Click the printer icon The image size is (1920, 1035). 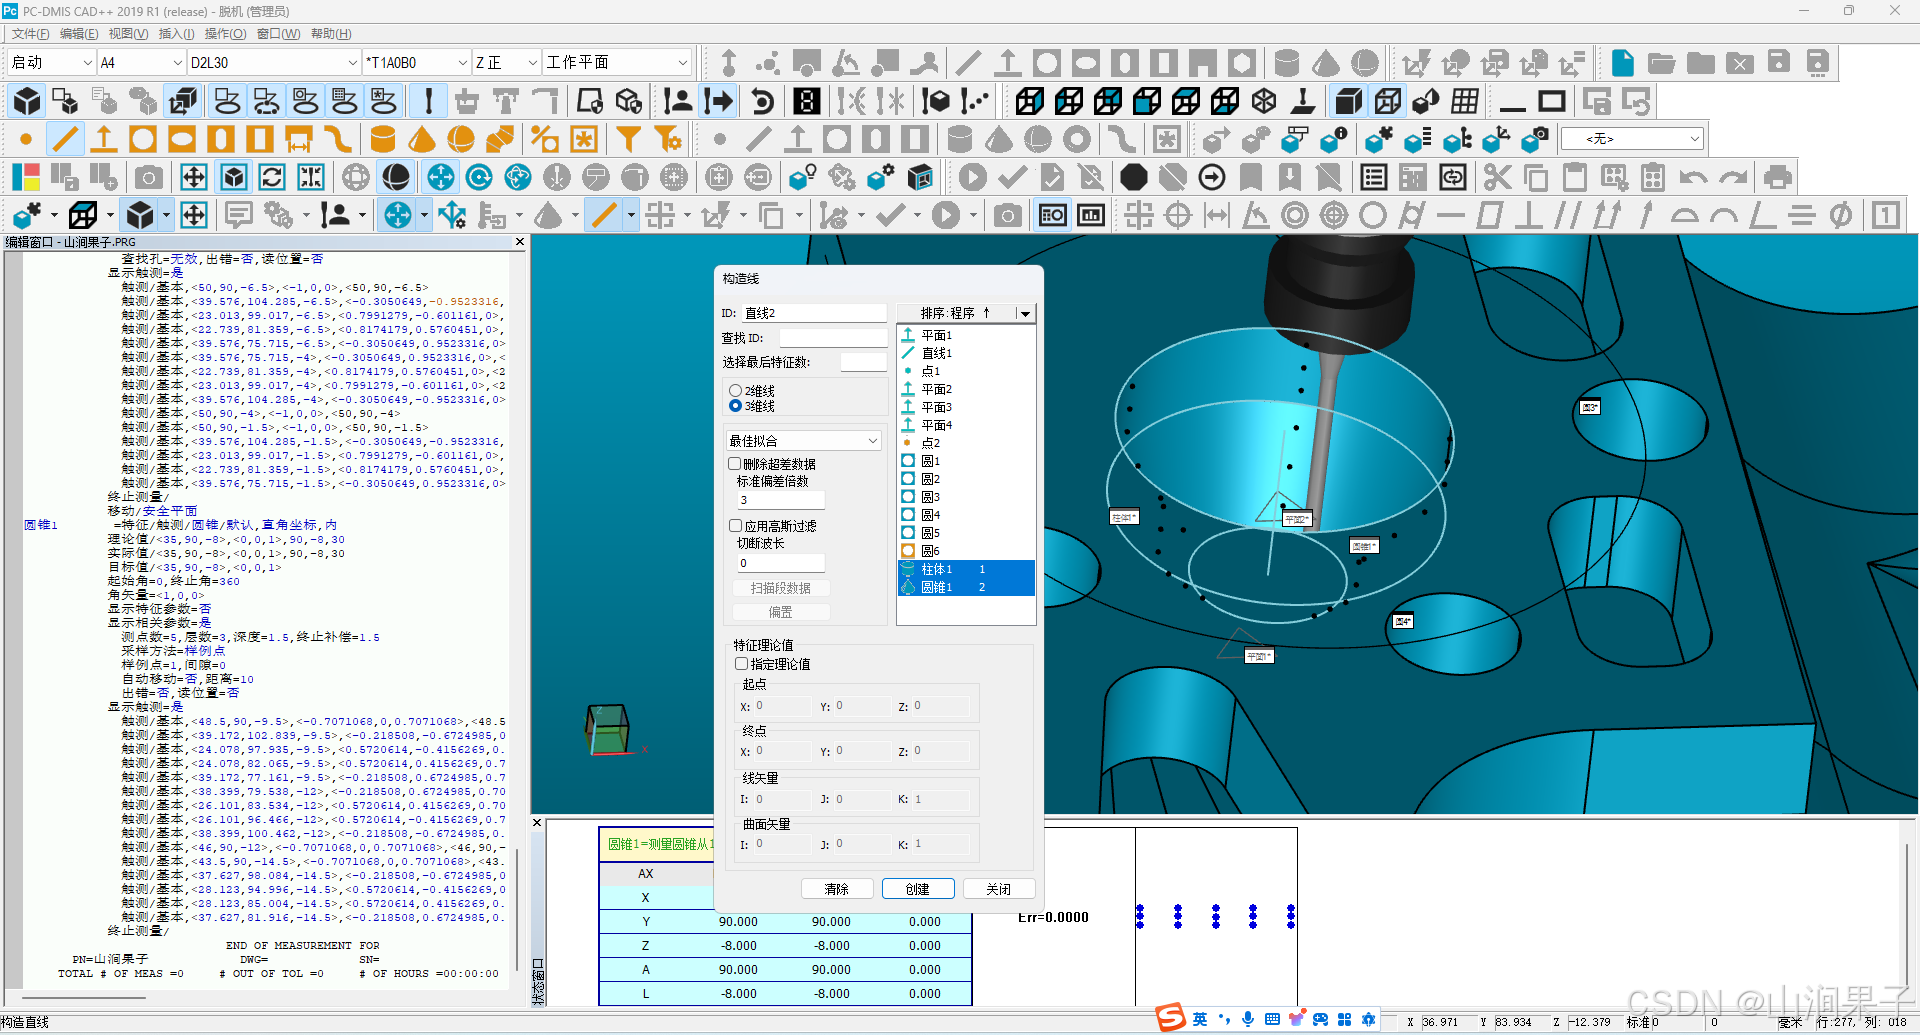[1777, 178]
